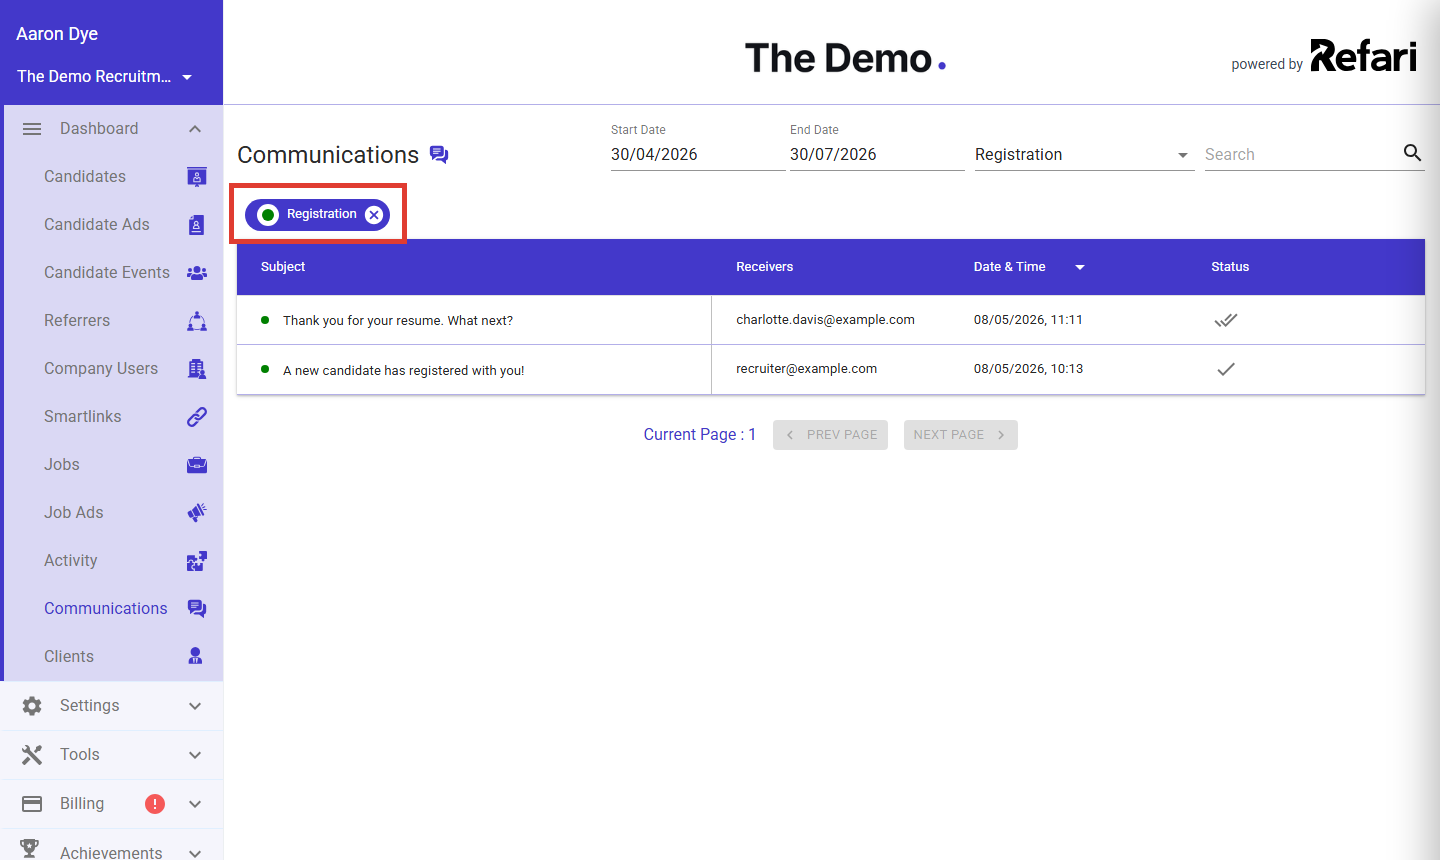Click date 08/05/2026, 11:11
Viewport: 1440px width, 860px height.
pos(1028,320)
